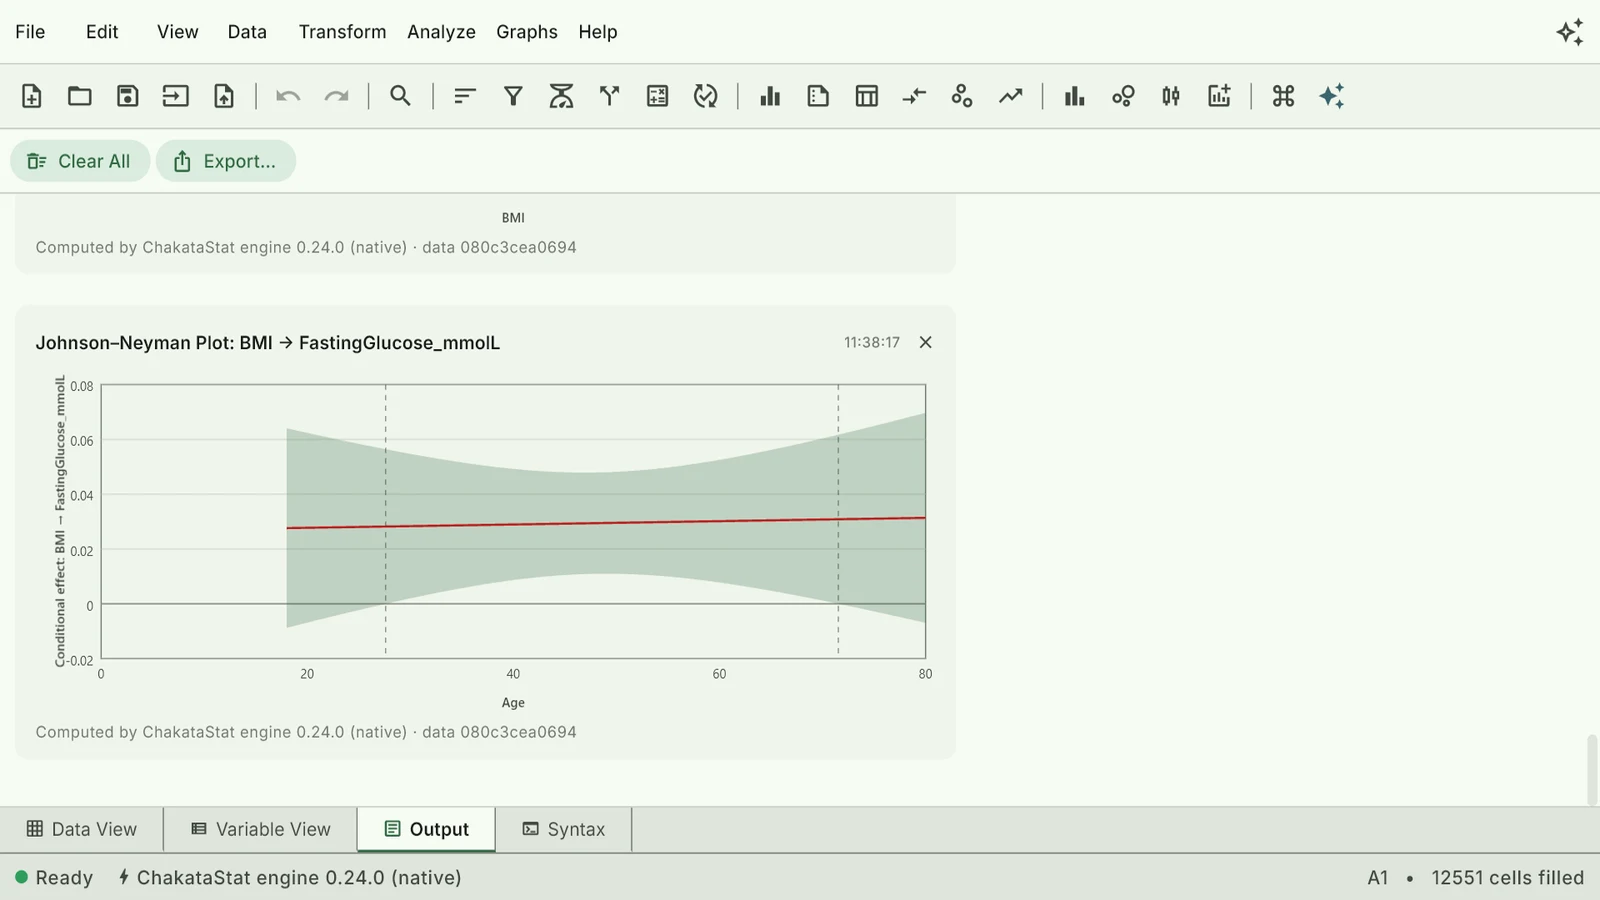Viewport: 1600px width, 900px height.
Task: Switch to the Syntax tab
Action: click(564, 829)
